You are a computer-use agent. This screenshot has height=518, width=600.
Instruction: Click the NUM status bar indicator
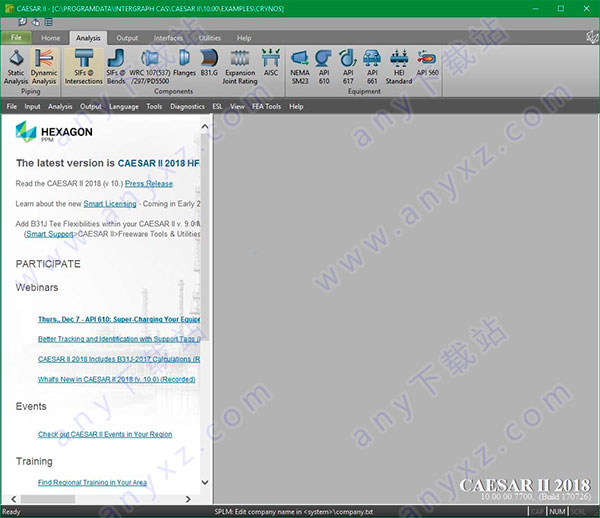557,511
